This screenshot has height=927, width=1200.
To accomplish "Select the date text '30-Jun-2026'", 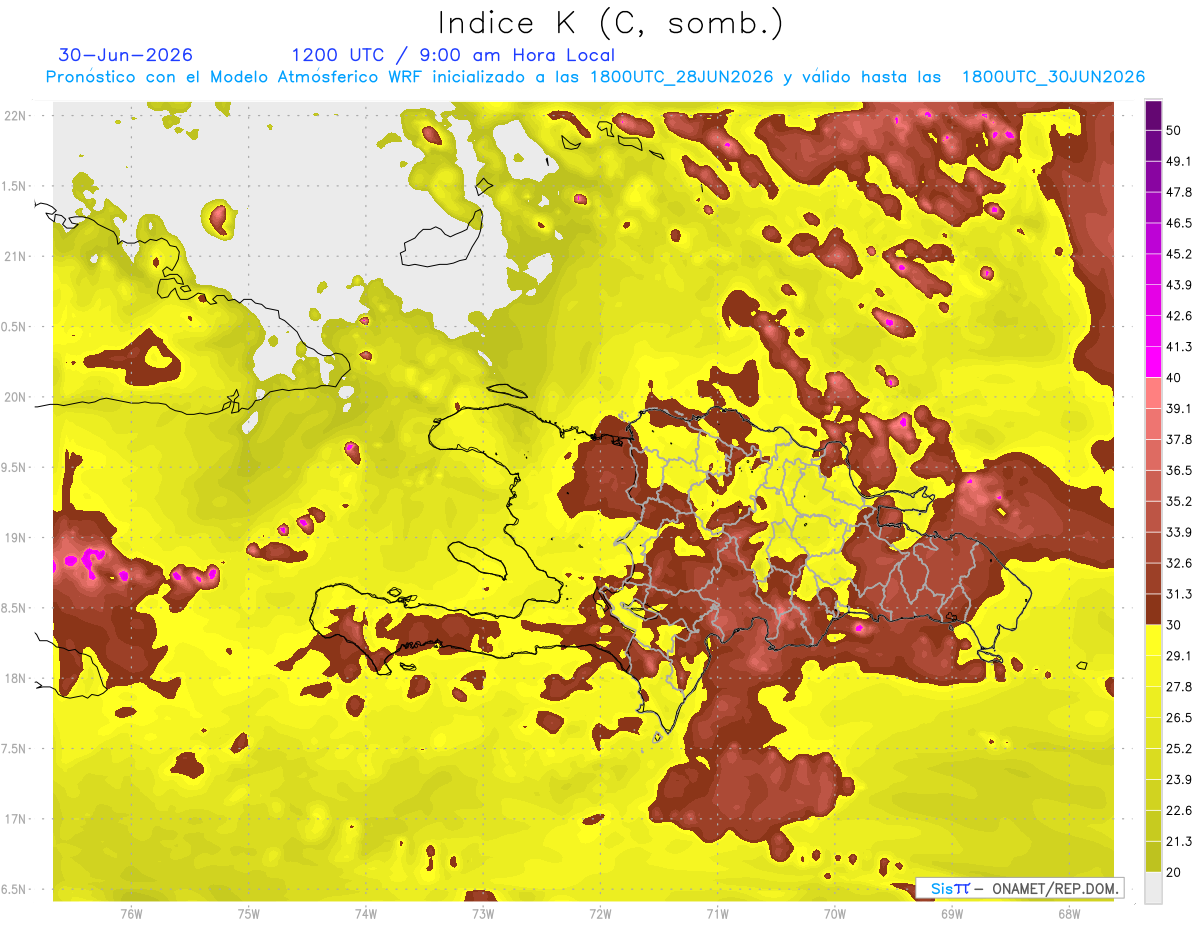I will tap(126, 55).
